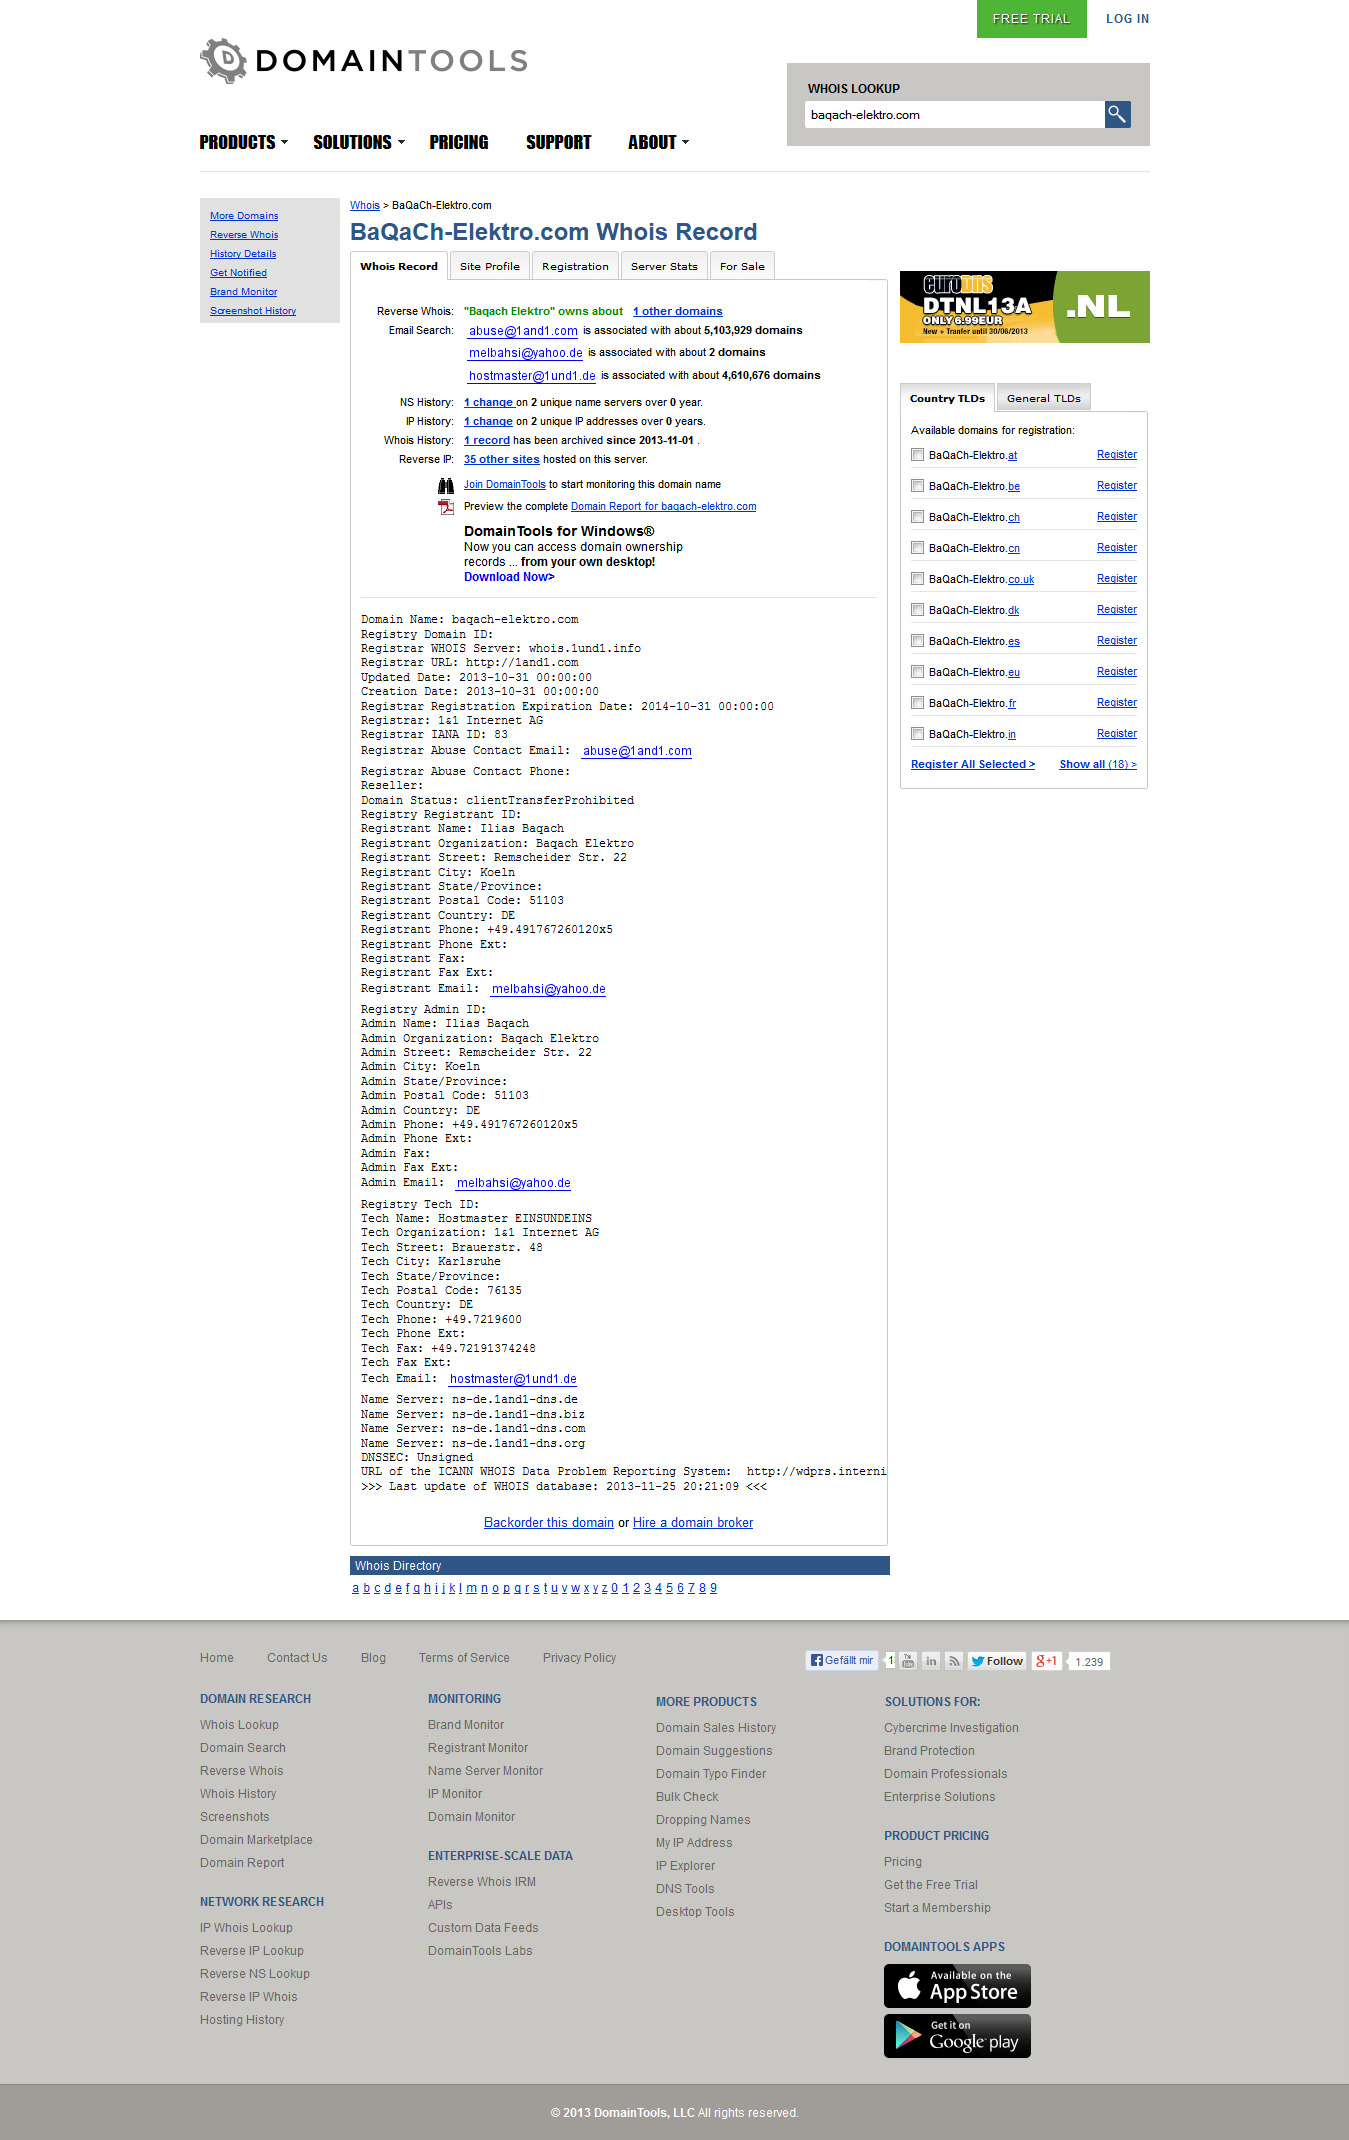Click the Join DomainTools link
The image size is (1349, 2140).
[505, 485]
